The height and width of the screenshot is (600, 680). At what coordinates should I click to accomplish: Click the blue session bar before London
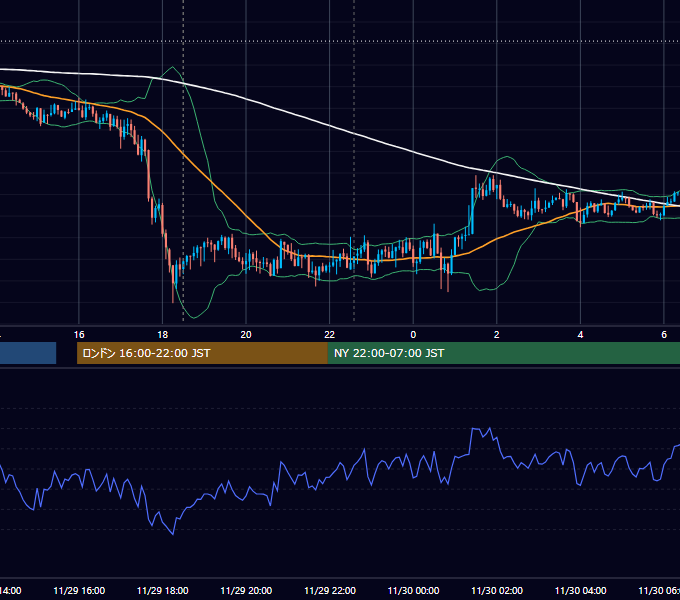click(x=28, y=353)
